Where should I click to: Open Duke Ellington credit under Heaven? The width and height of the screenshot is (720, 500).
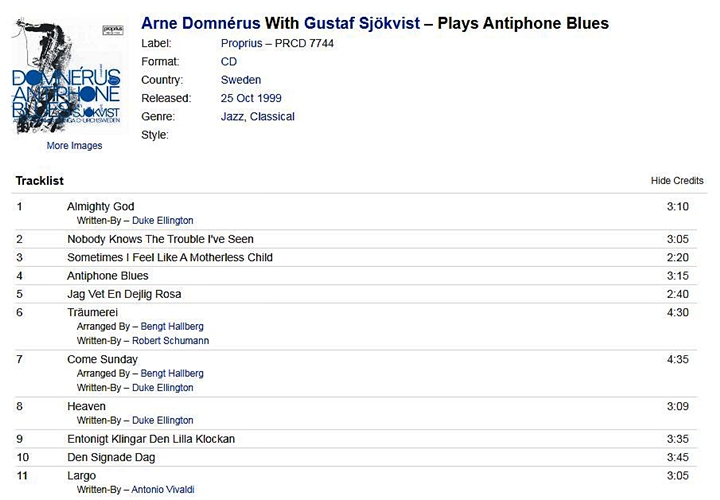[163, 420]
